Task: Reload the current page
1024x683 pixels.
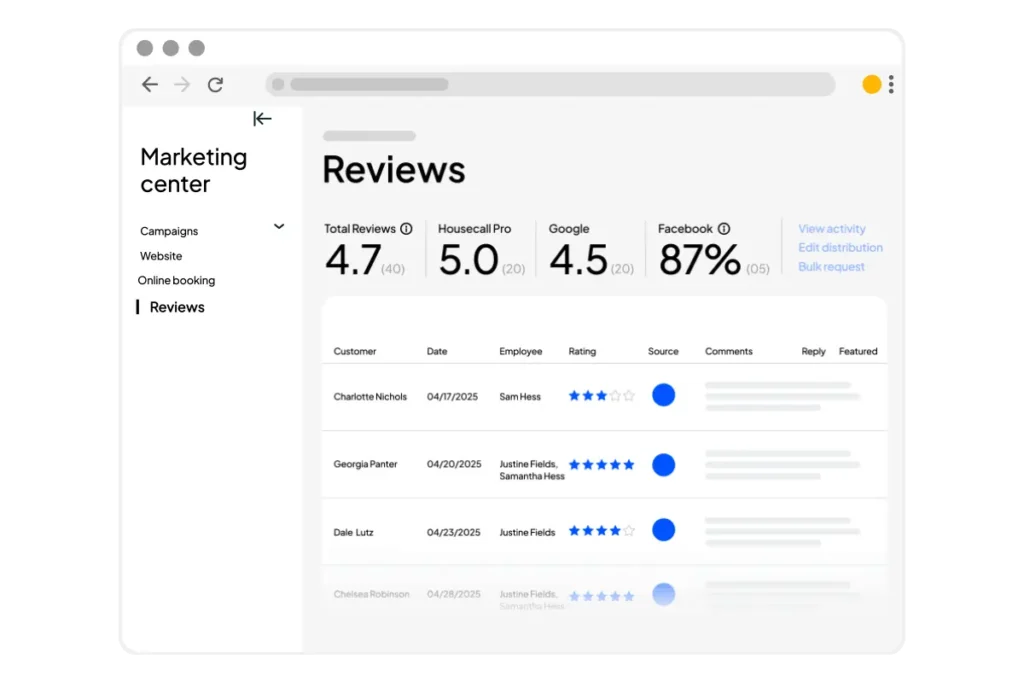Action: (215, 85)
